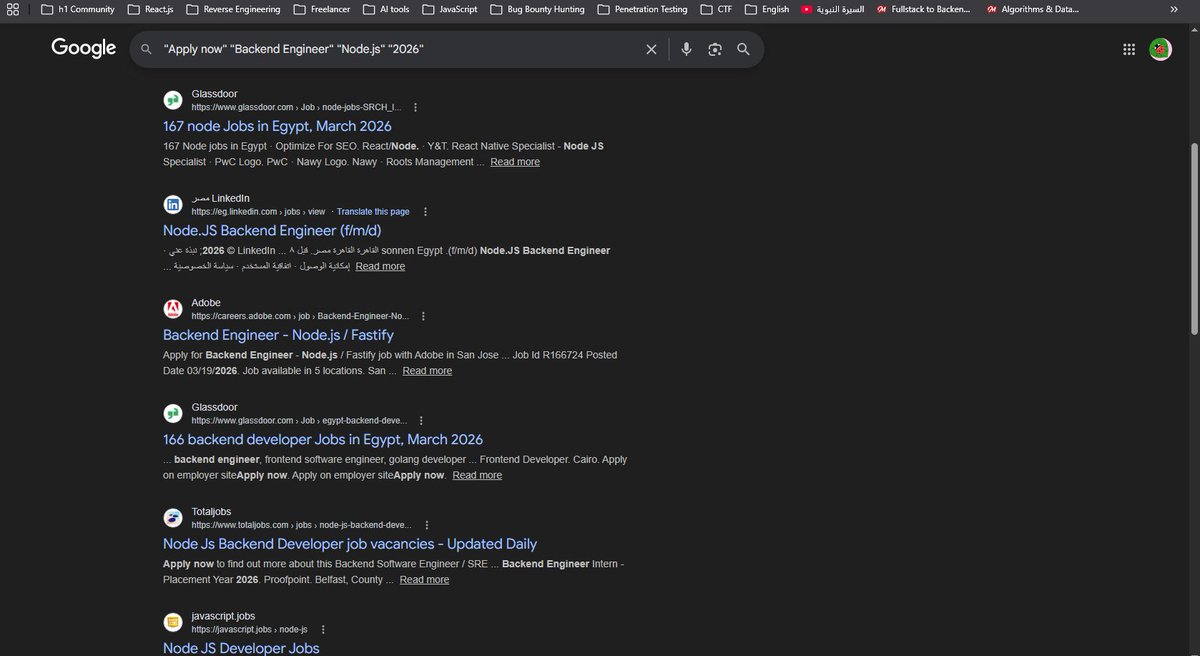
Task: Start voice search with microphone icon
Action: 686,49
